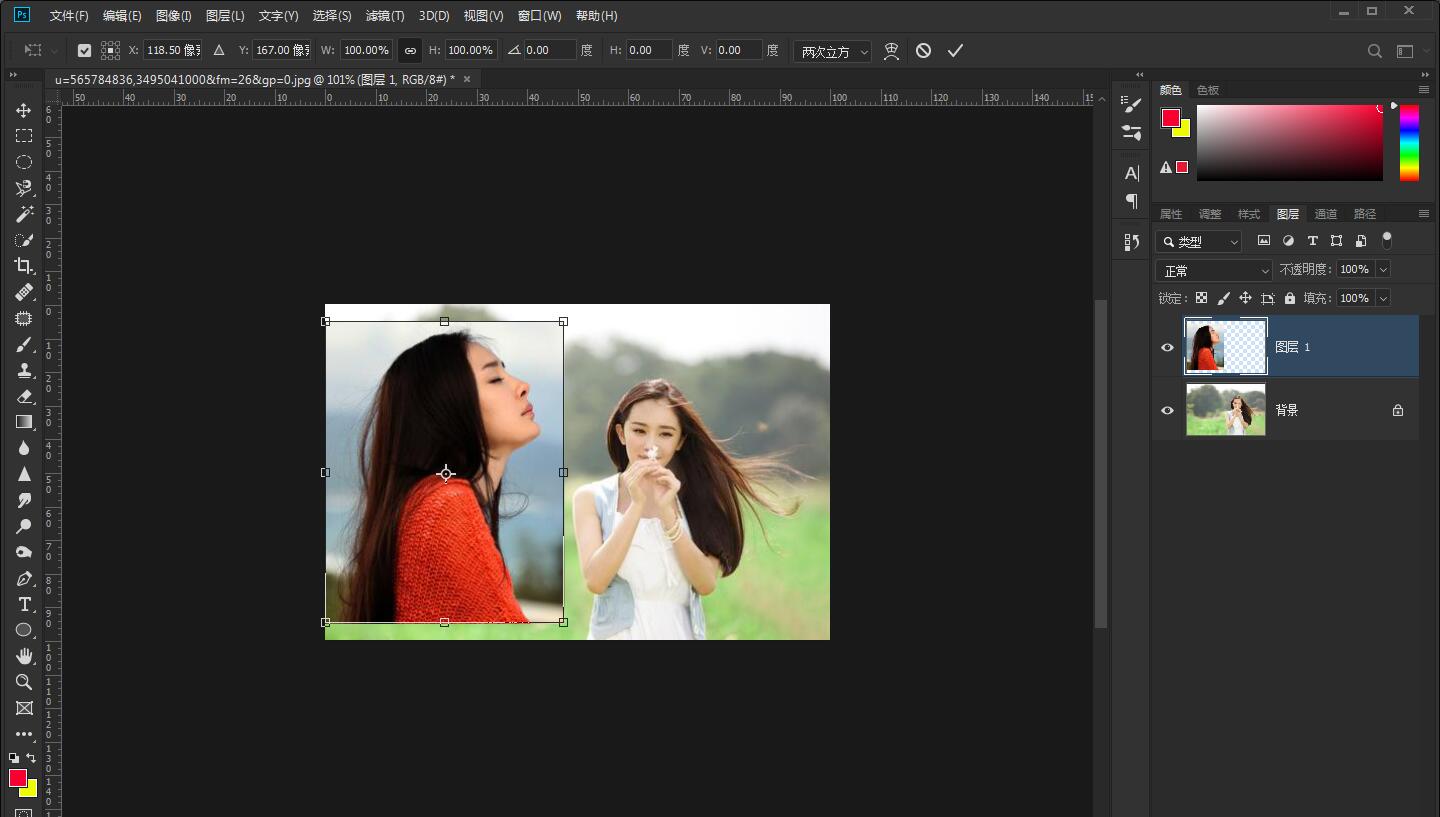Toggle prevent artboard auto-nesting lock
1440x817 pixels.
pos(1268,298)
